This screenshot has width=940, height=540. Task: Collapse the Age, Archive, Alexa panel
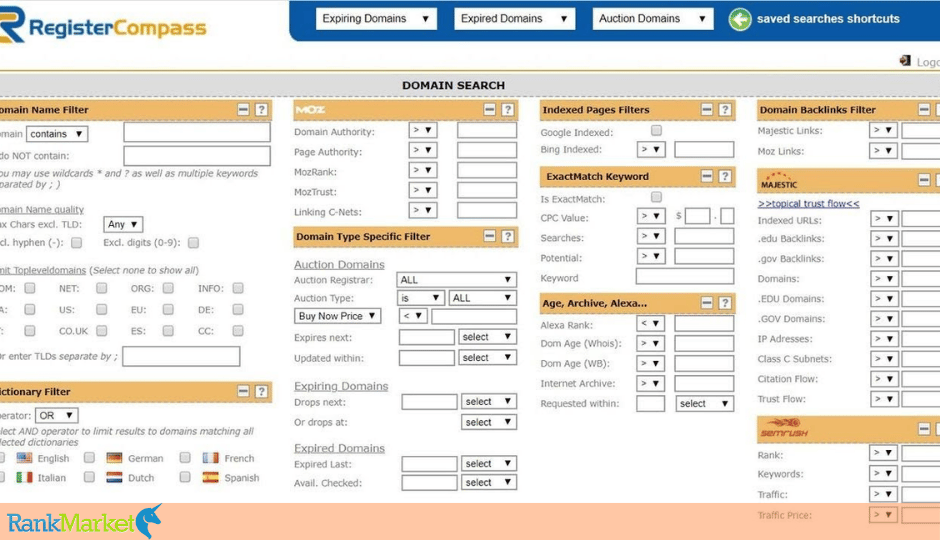(707, 303)
